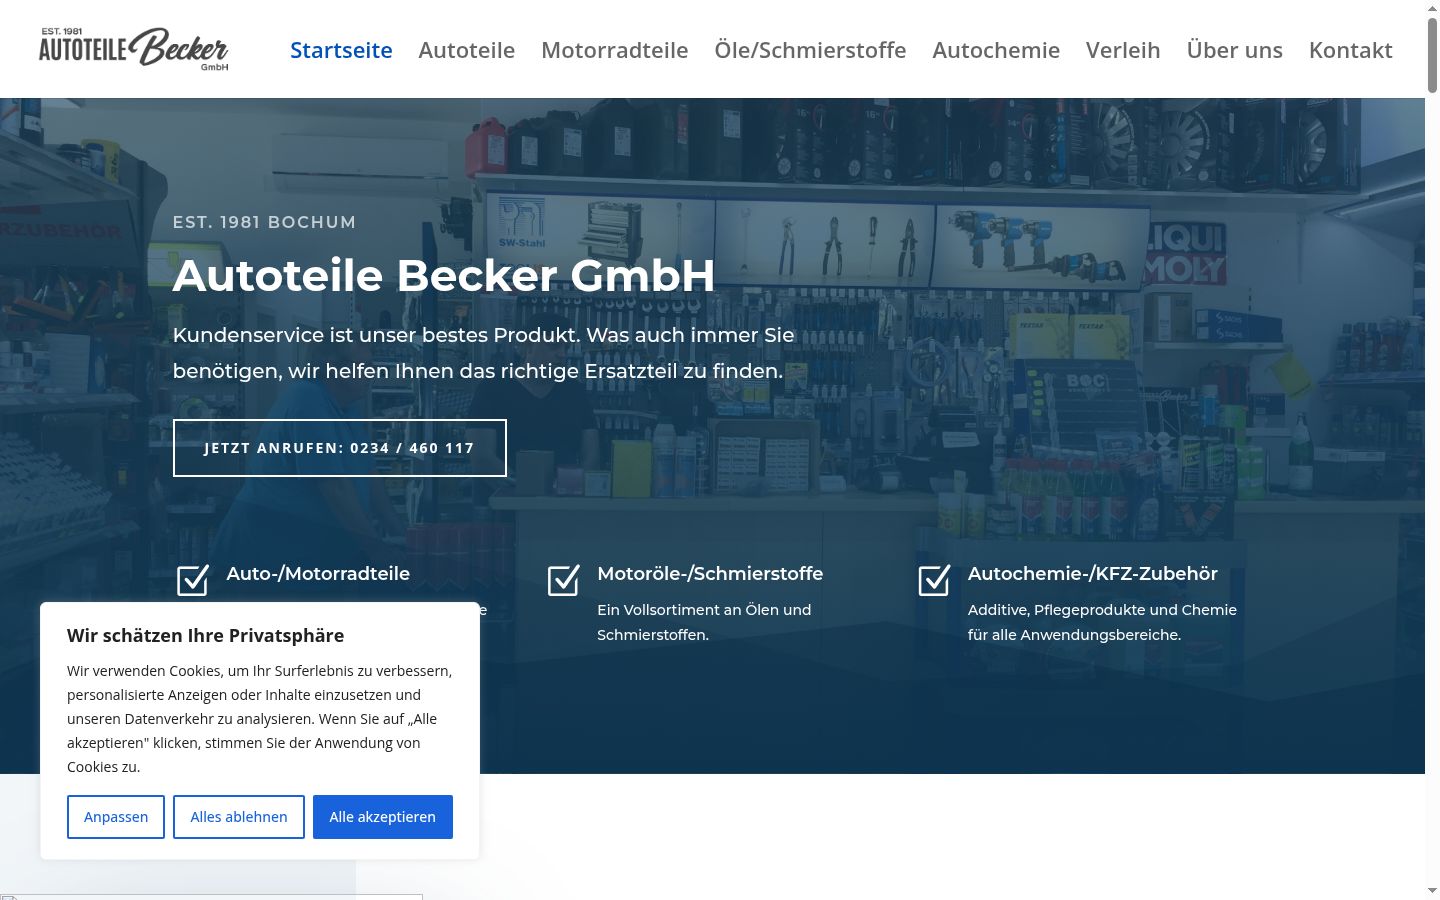Open the Startseite menu item
Image resolution: width=1440 pixels, height=900 pixels.
tap(341, 50)
